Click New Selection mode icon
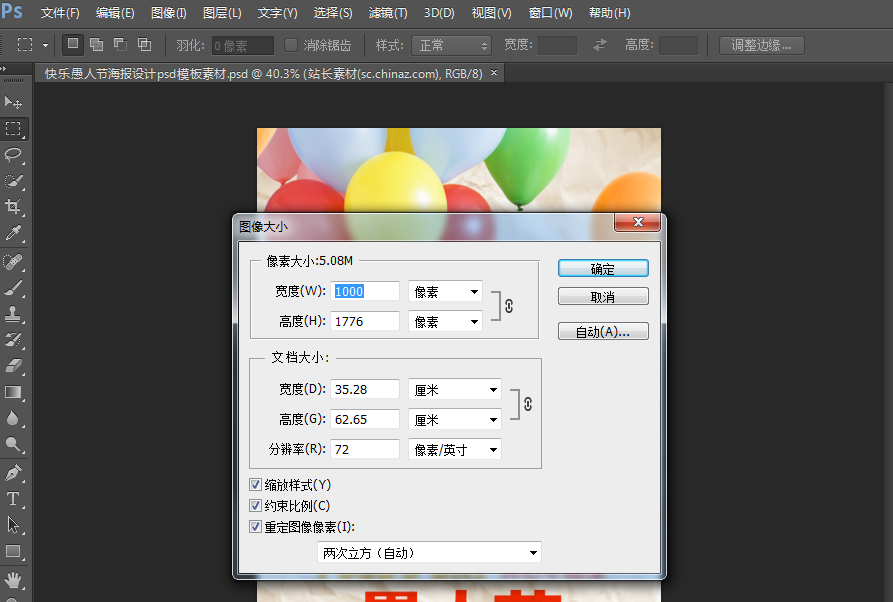Image resolution: width=893 pixels, height=602 pixels. (73, 44)
